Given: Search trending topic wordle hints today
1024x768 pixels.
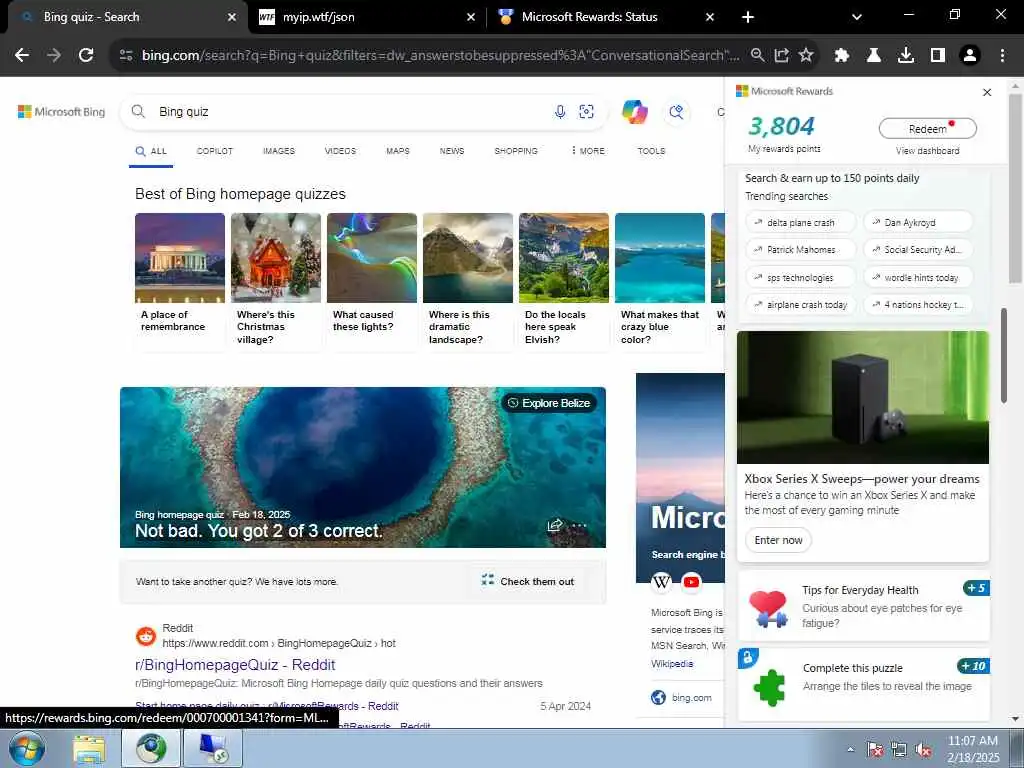Looking at the screenshot, I should point(918,278).
